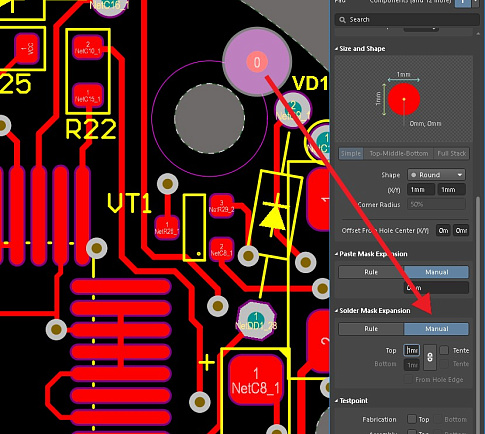The image size is (485, 434).
Task: Click the chain link icon between Top and Bottom
Action: [430, 357]
